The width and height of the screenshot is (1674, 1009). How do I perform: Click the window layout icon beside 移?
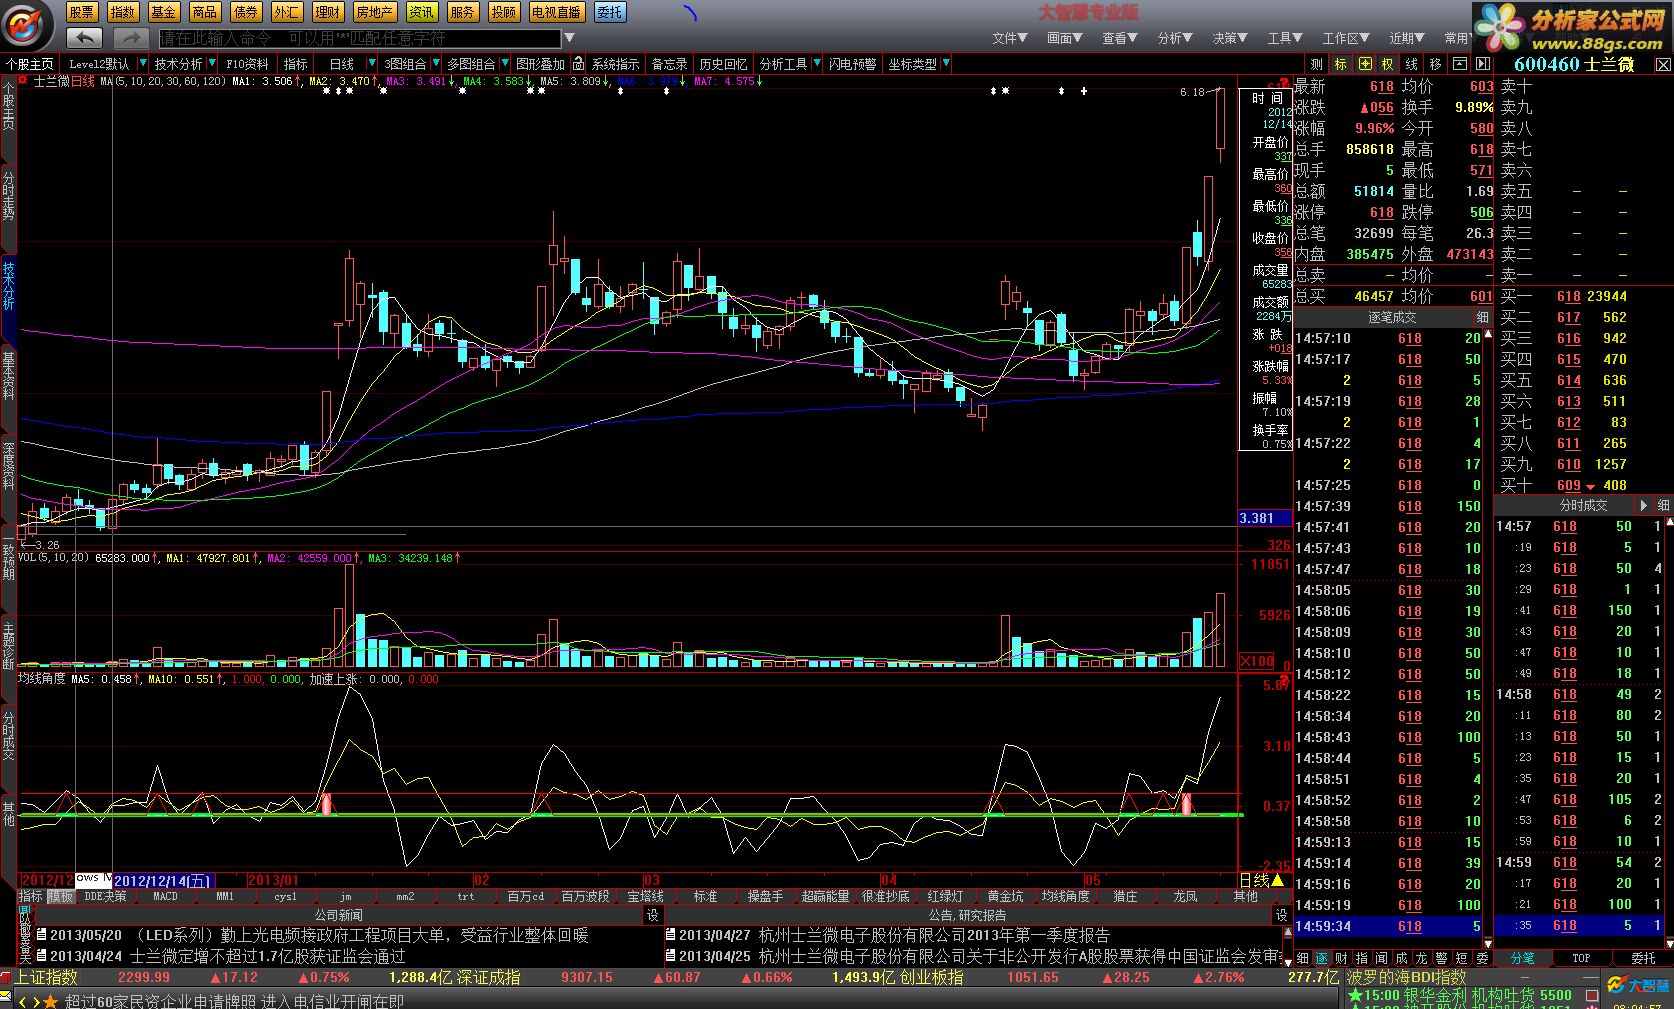point(1459,64)
